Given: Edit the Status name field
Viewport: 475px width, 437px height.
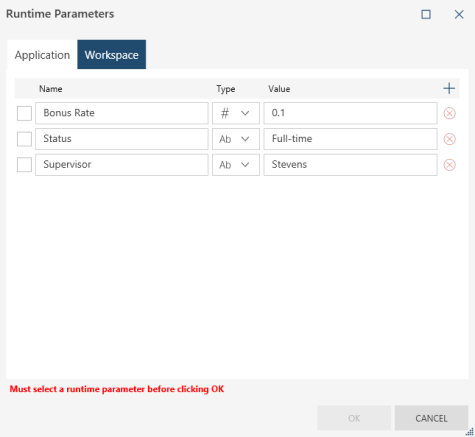Looking at the screenshot, I should (122, 139).
